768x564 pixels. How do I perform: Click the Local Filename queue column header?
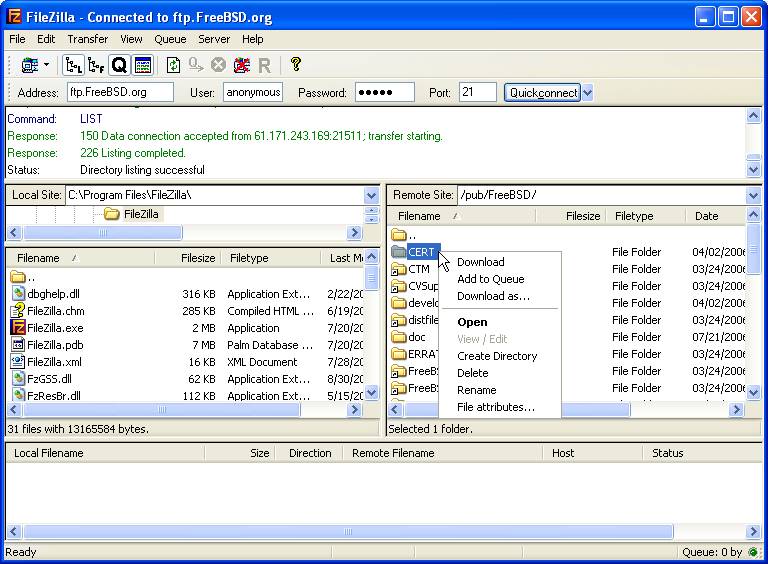pyautogui.click(x=105, y=453)
